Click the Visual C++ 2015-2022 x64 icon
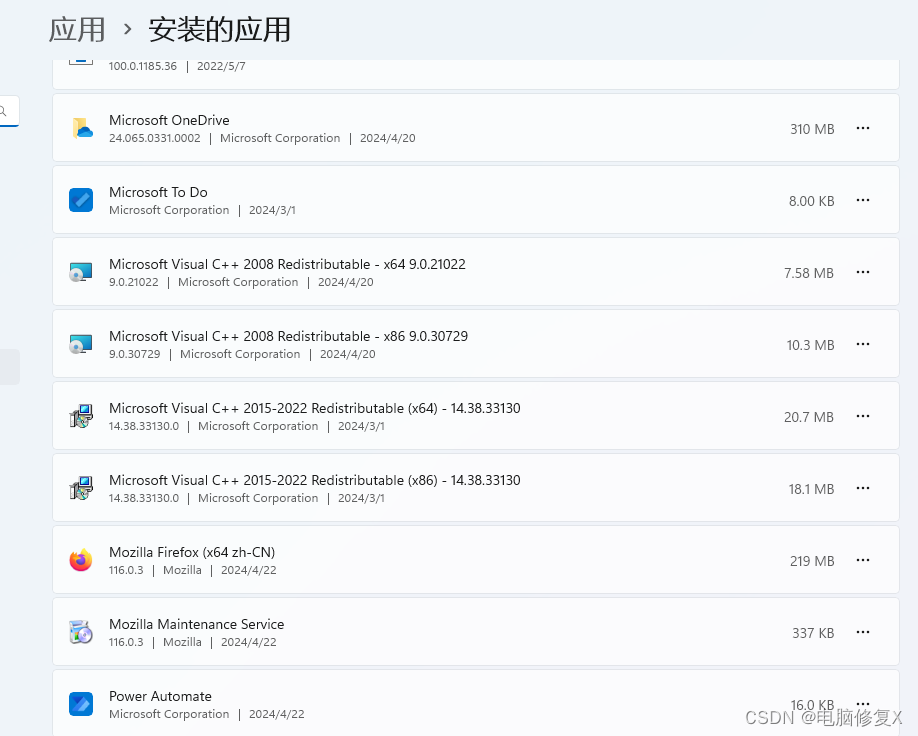The image size is (918, 736). point(81,416)
